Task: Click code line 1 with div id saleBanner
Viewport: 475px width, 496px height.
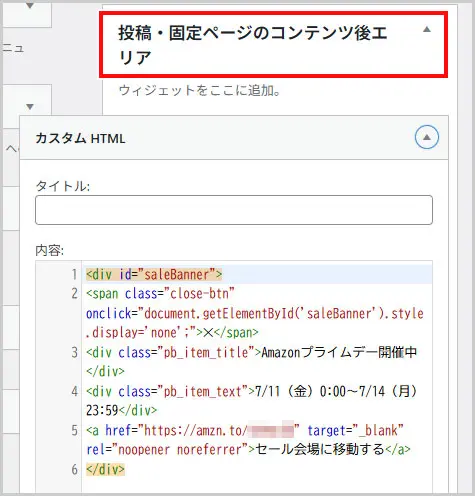Action: click(154, 275)
